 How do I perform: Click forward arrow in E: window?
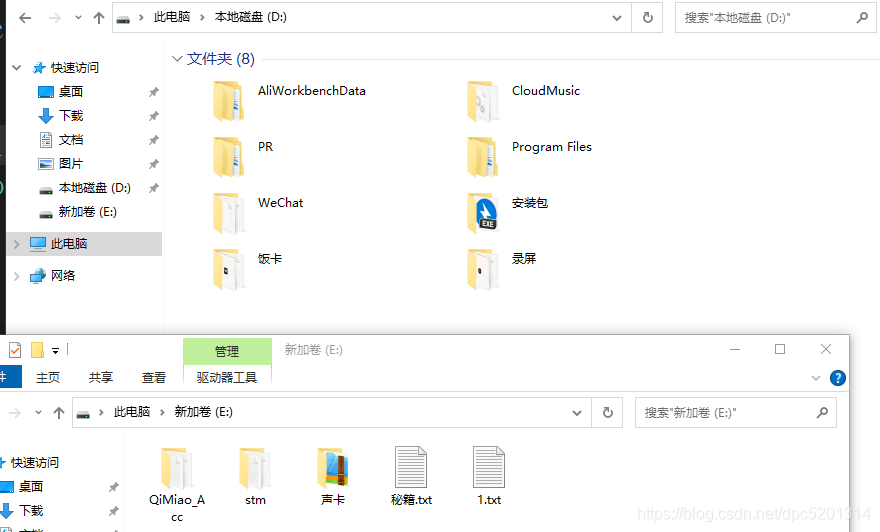click(x=15, y=413)
